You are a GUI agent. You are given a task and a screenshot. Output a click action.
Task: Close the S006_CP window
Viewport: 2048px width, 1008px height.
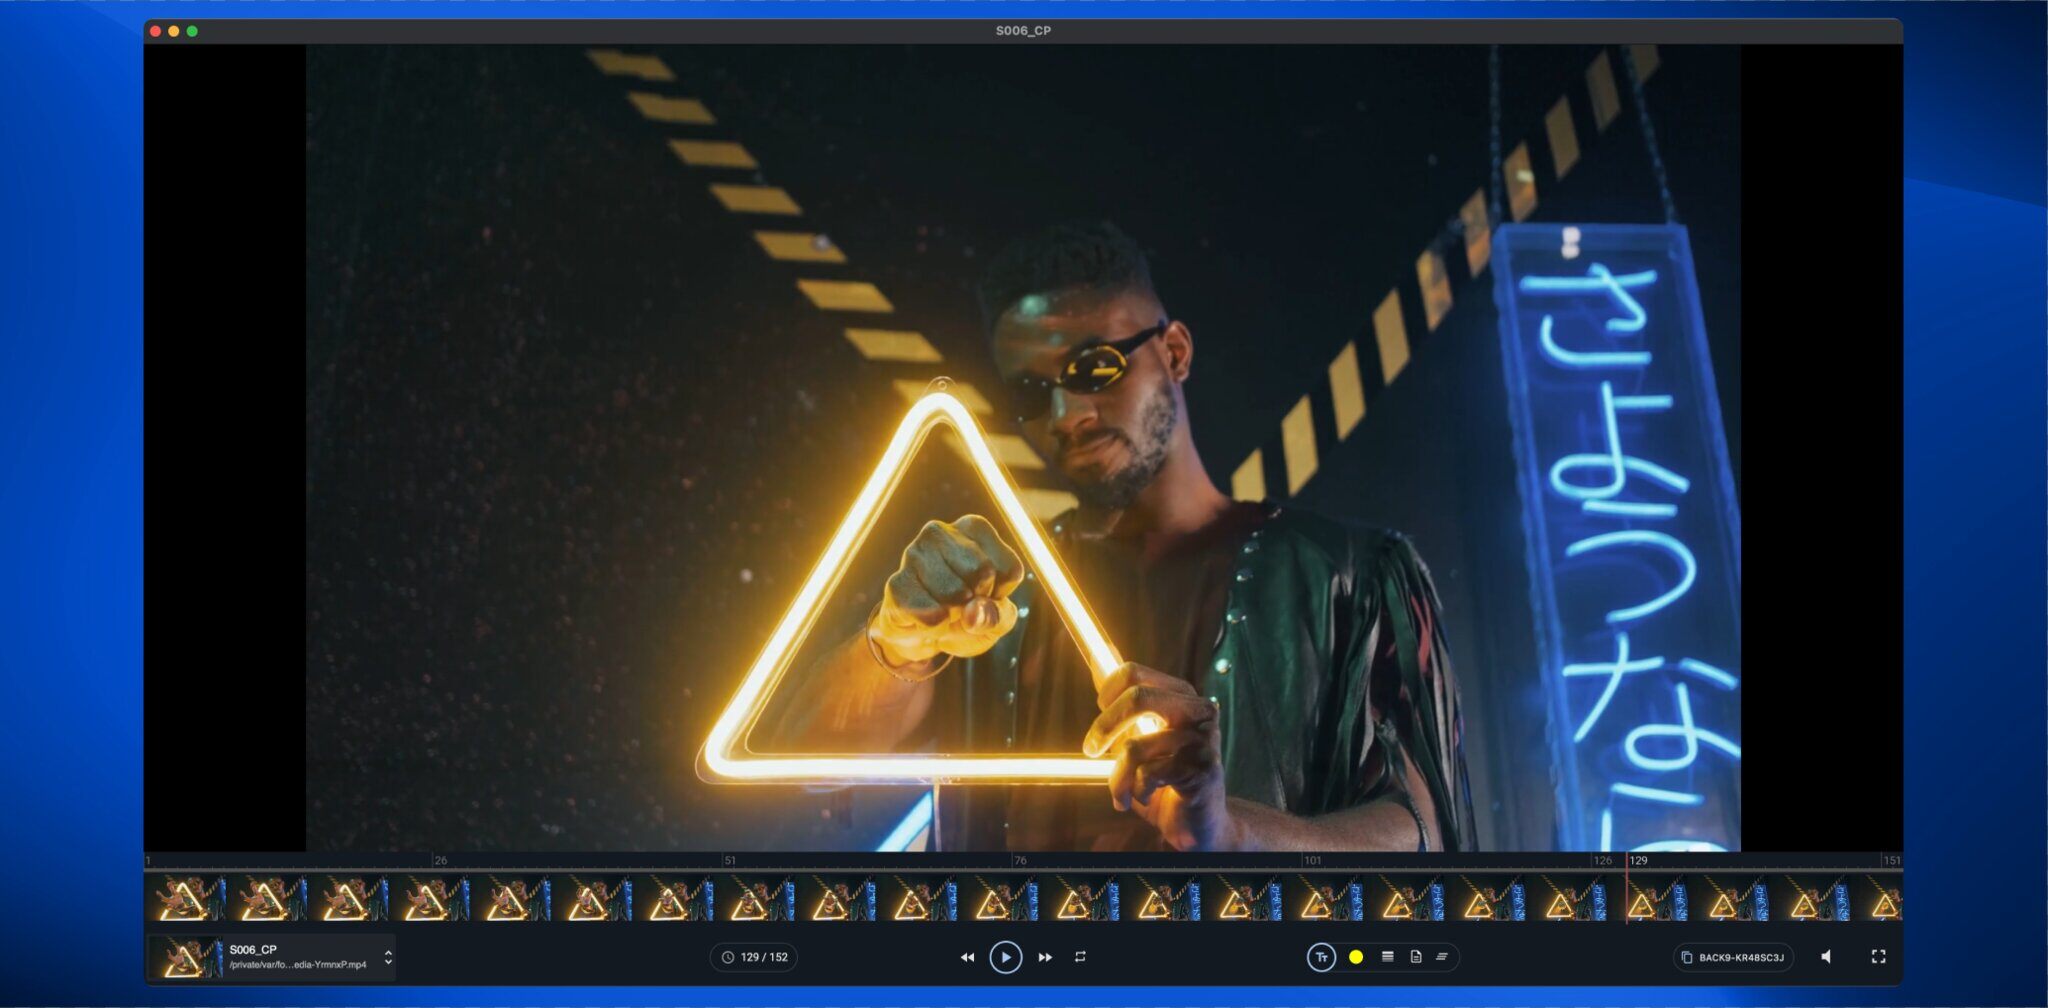click(155, 31)
